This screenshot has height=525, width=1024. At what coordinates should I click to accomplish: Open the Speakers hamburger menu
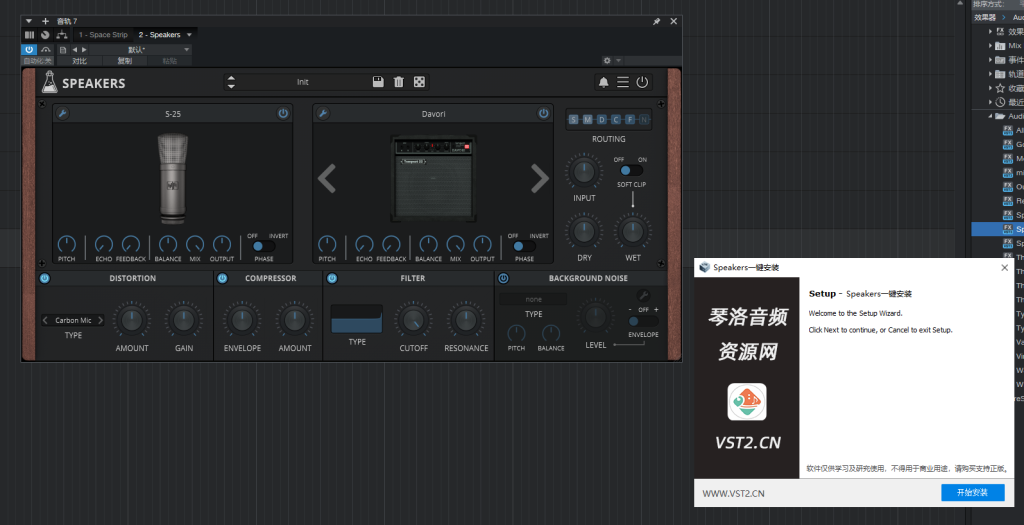coord(623,82)
